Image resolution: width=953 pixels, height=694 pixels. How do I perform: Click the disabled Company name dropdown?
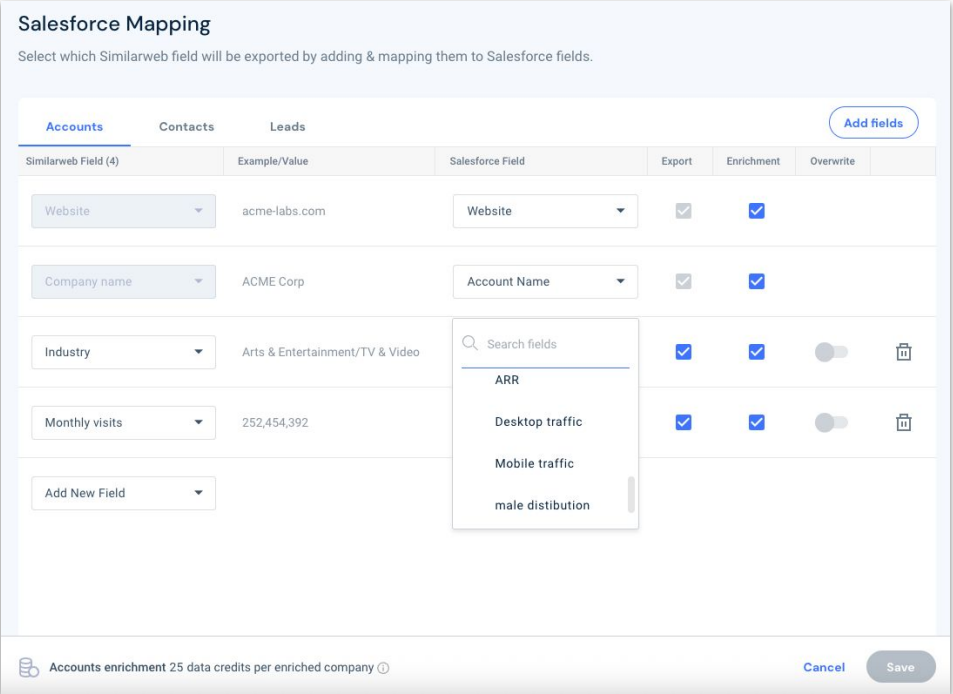pyautogui.click(x=123, y=281)
